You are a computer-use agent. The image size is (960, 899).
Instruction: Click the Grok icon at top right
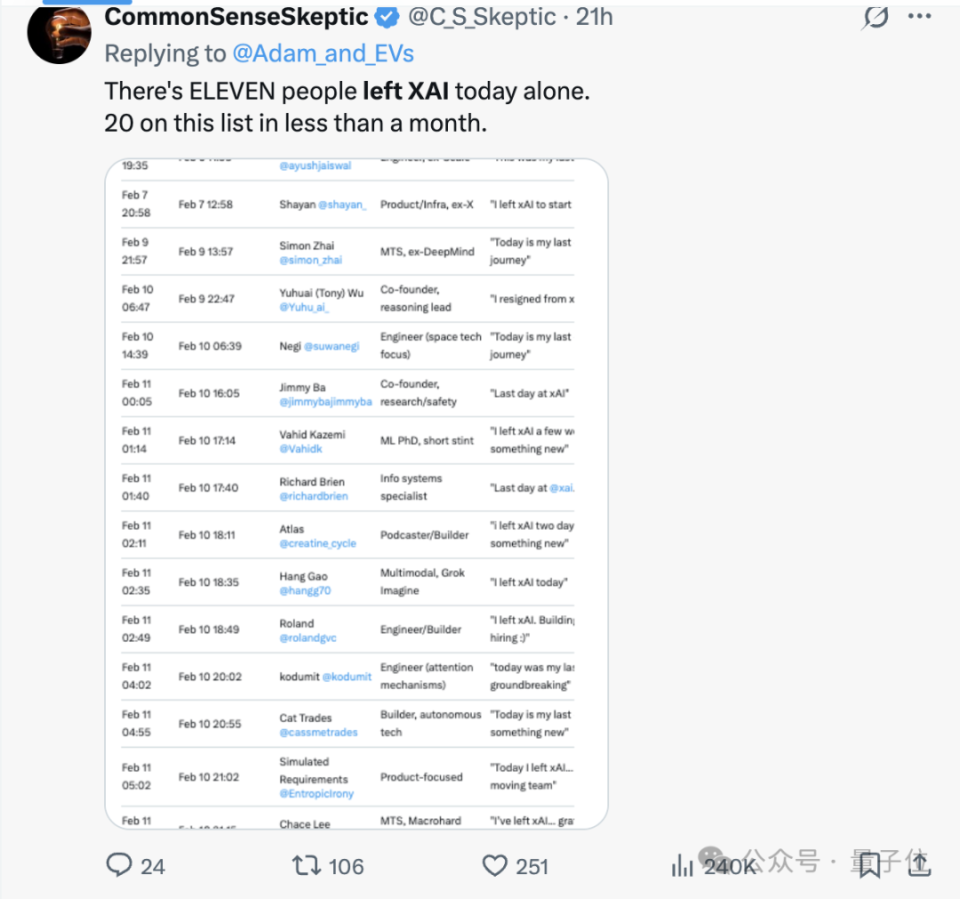pyautogui.click(x=876, y=17)
